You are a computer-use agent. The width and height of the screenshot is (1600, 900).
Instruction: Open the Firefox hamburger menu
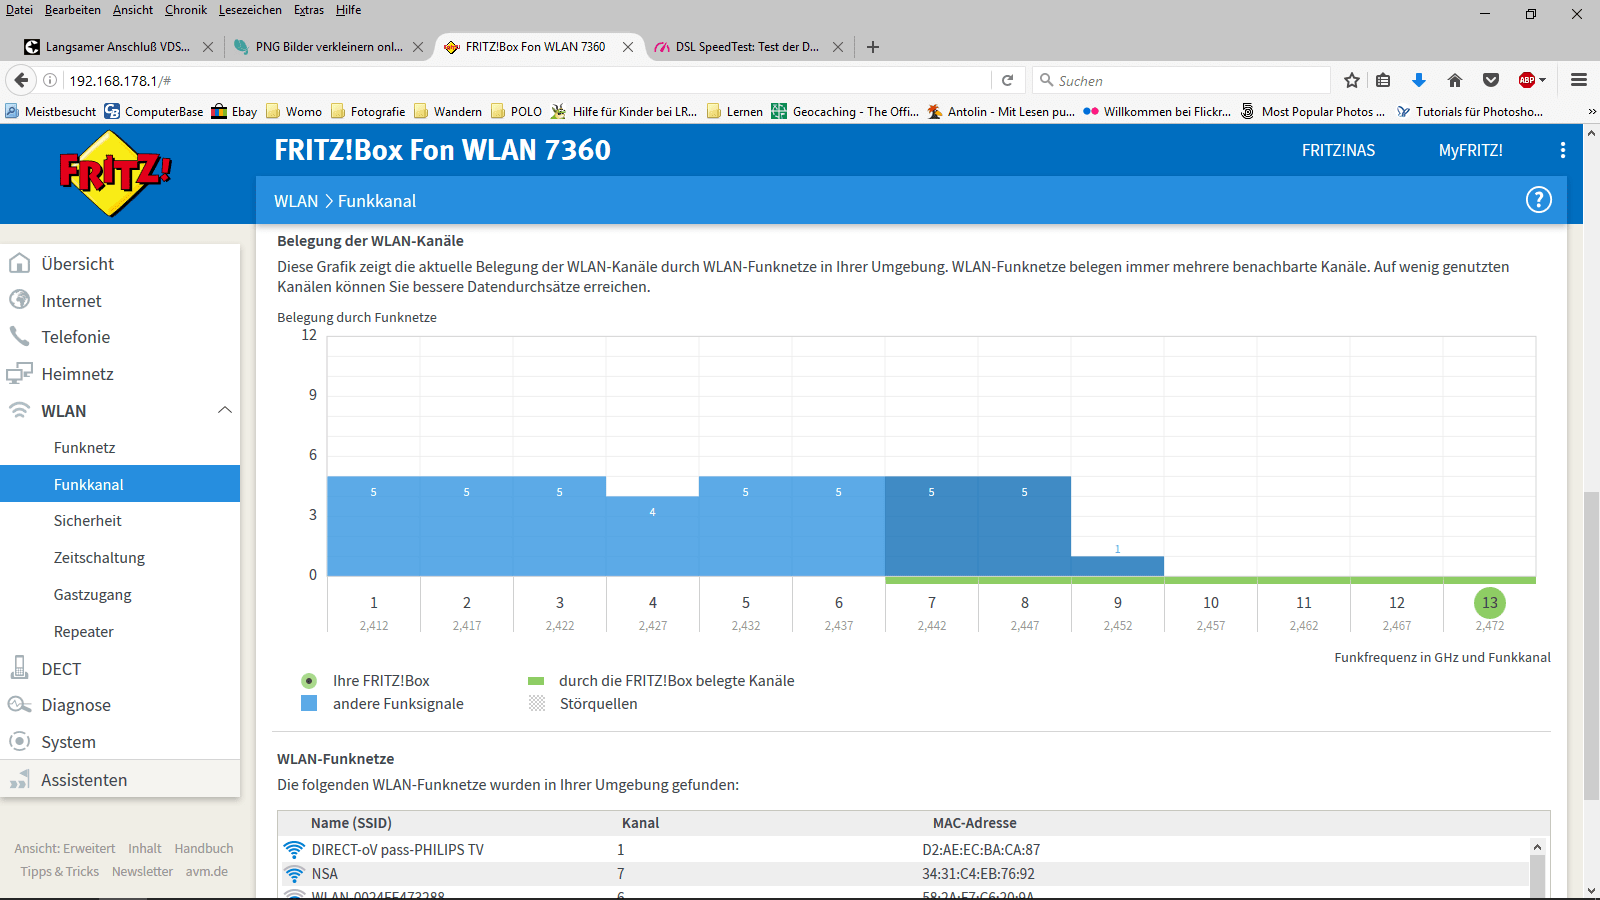click(1579, 80)
